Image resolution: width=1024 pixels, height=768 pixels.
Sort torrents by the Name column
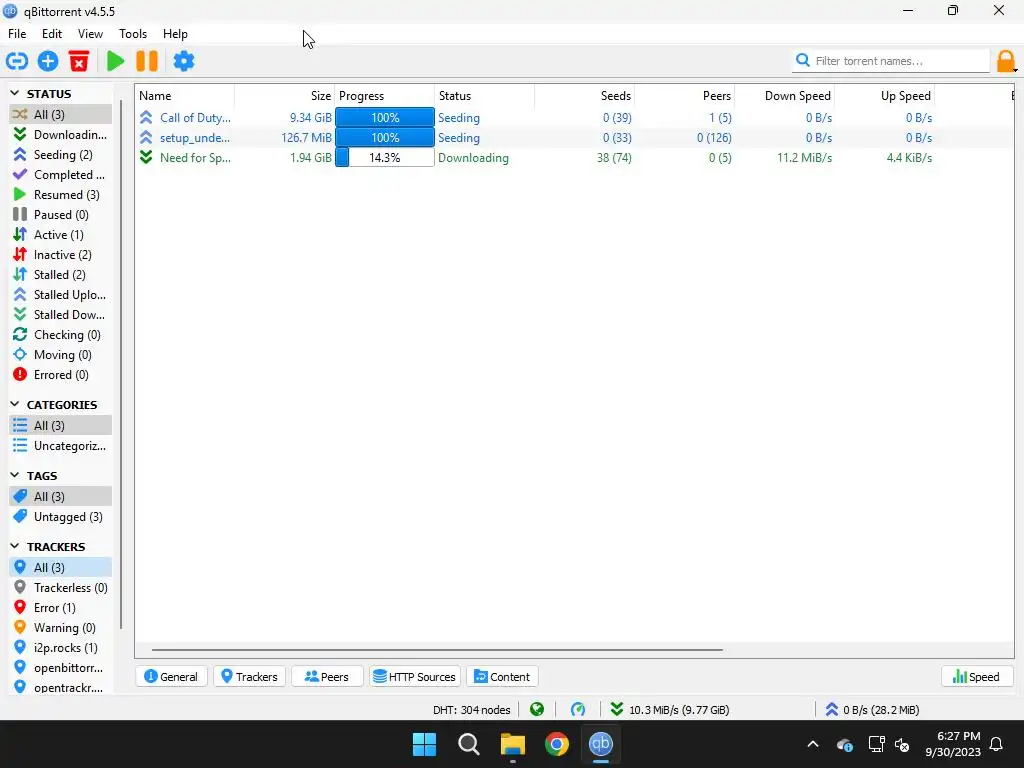click(x=185, y=96)
